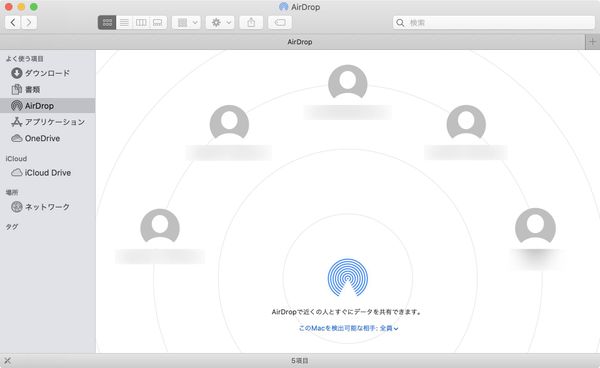Switch to list view
600x368 pixels.
click(x=124, y=23)
